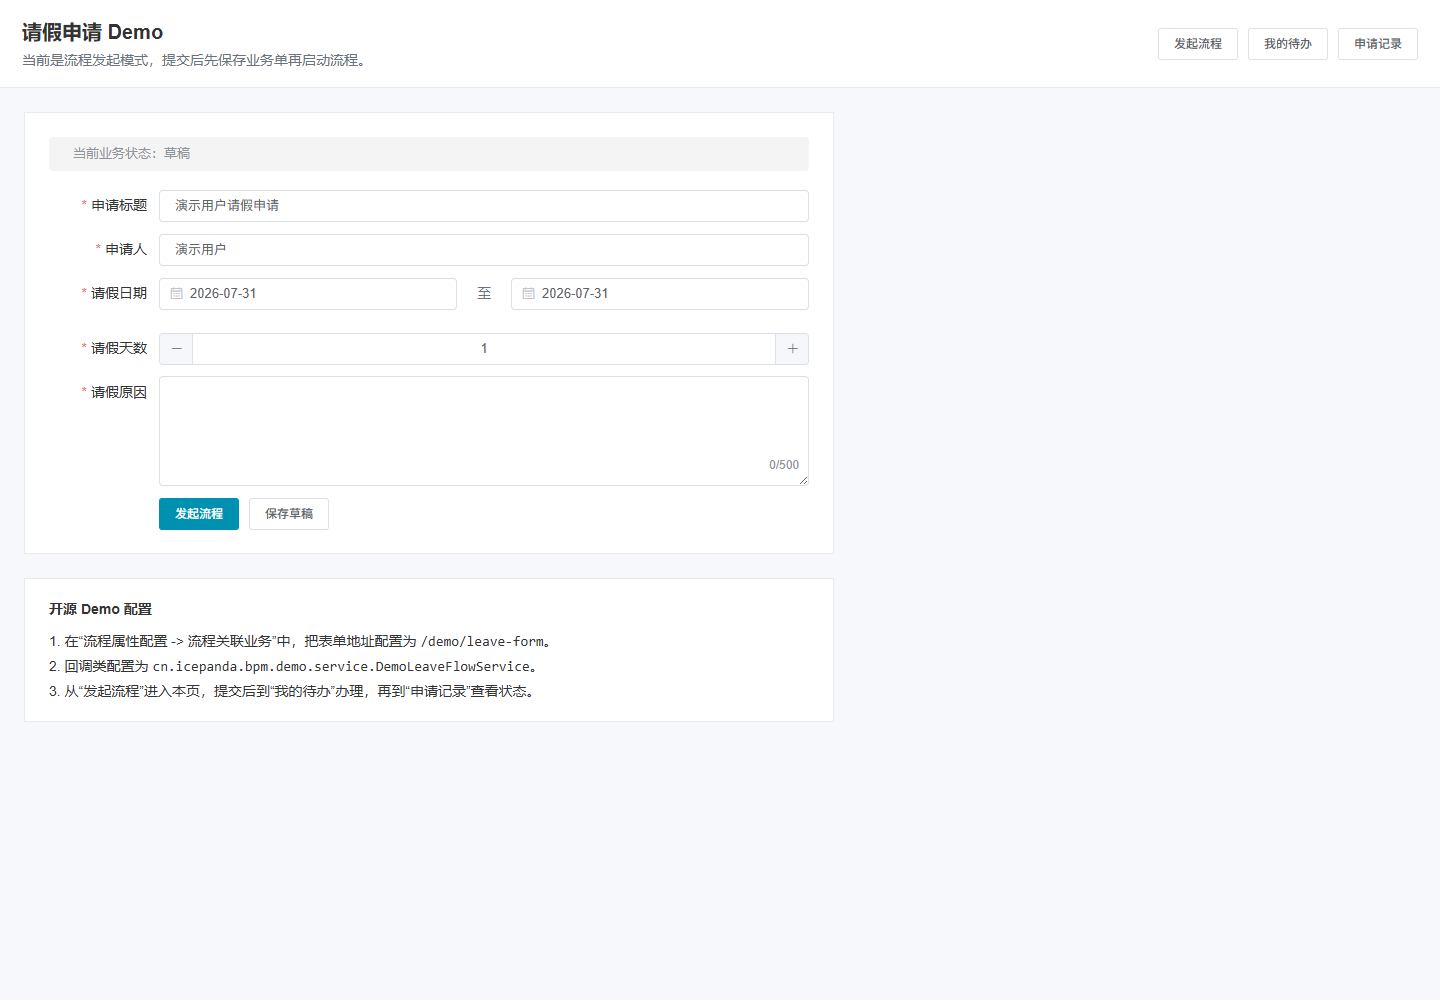The image size is (1440, 1000).
Task: Click the 开源 Demo 配置 heading
Action: click(x=100, y=609)
